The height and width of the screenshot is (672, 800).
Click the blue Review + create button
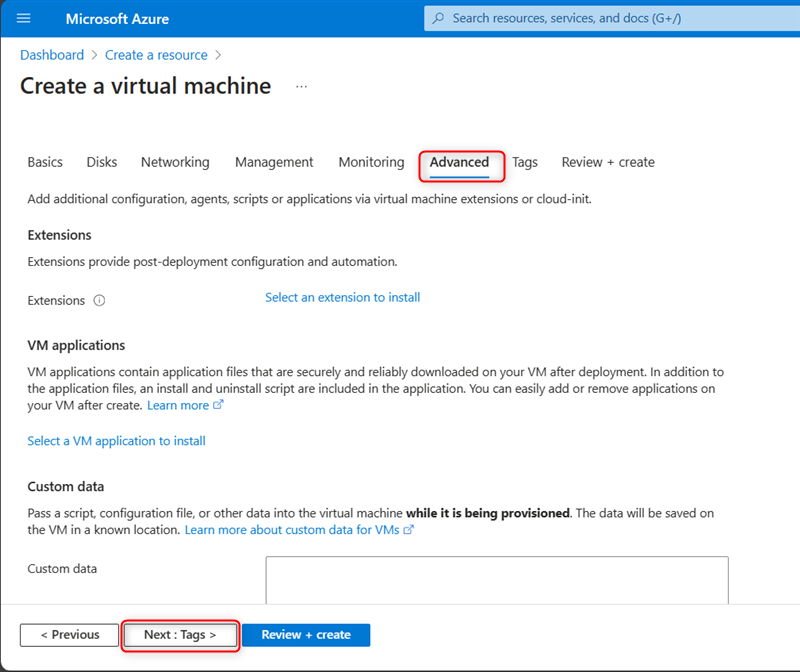click(x=306, y=635)
